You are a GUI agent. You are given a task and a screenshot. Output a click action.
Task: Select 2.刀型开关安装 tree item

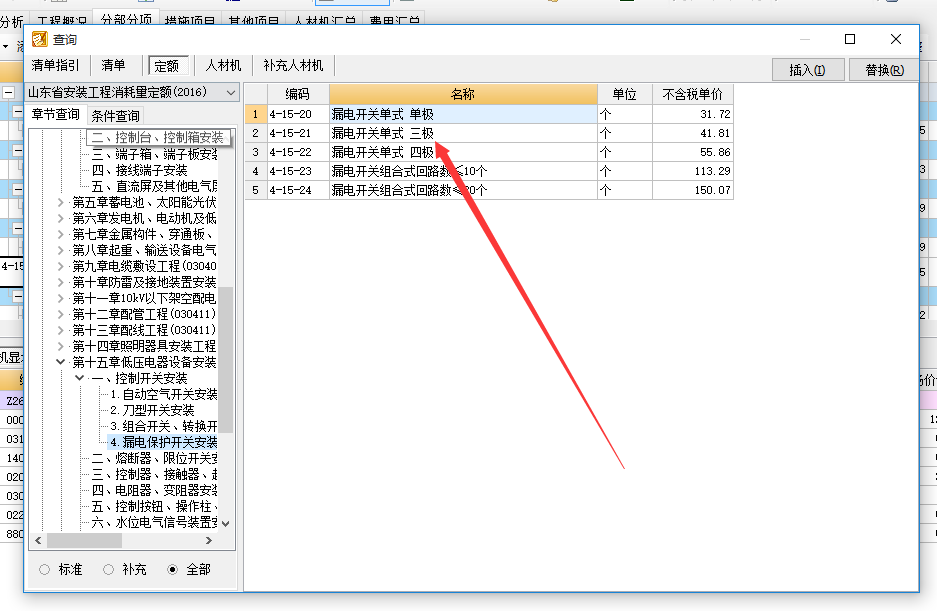tap(152, 411)
